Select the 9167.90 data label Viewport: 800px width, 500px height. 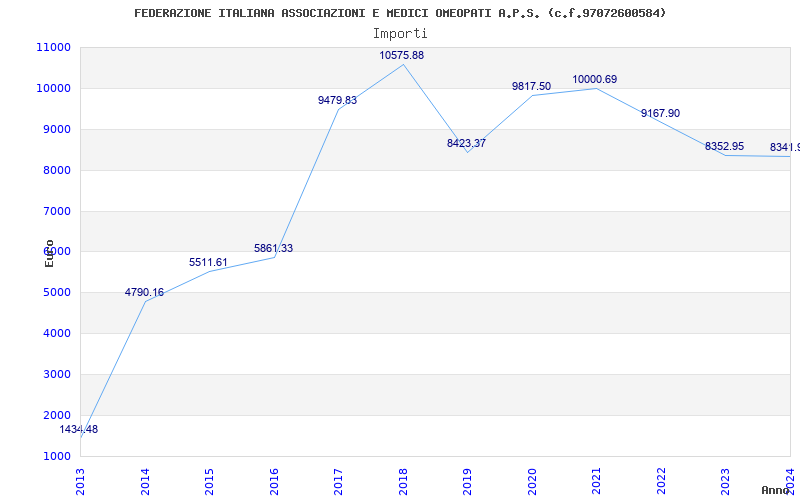click(660, 113)
